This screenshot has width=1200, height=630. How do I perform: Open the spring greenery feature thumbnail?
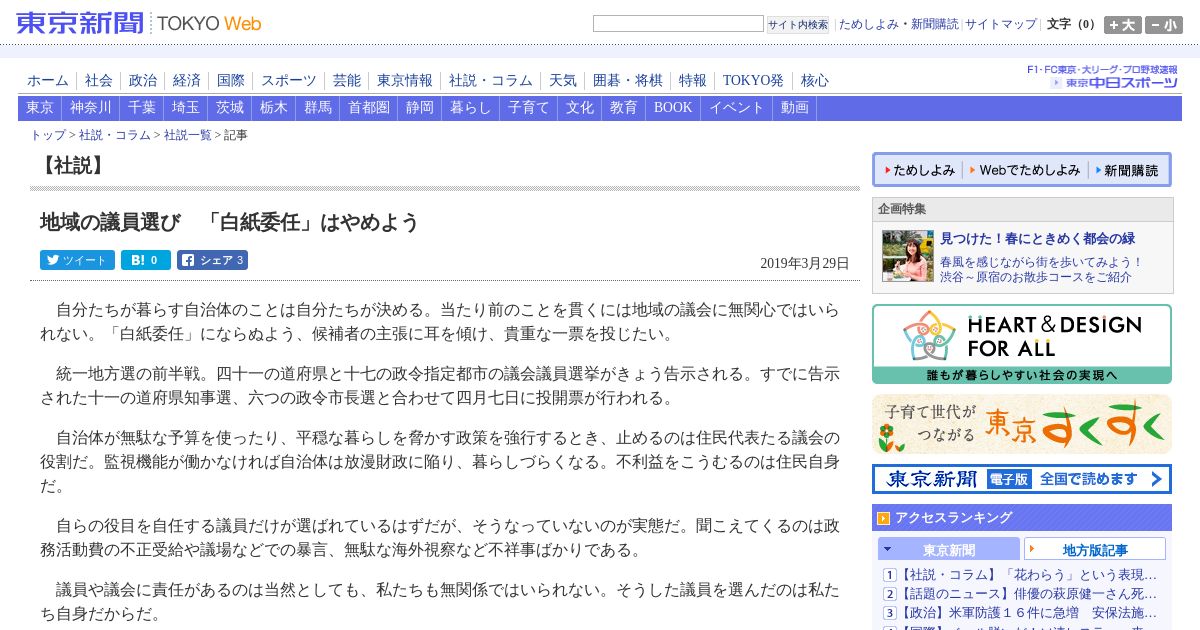click(x=907, y=256)
